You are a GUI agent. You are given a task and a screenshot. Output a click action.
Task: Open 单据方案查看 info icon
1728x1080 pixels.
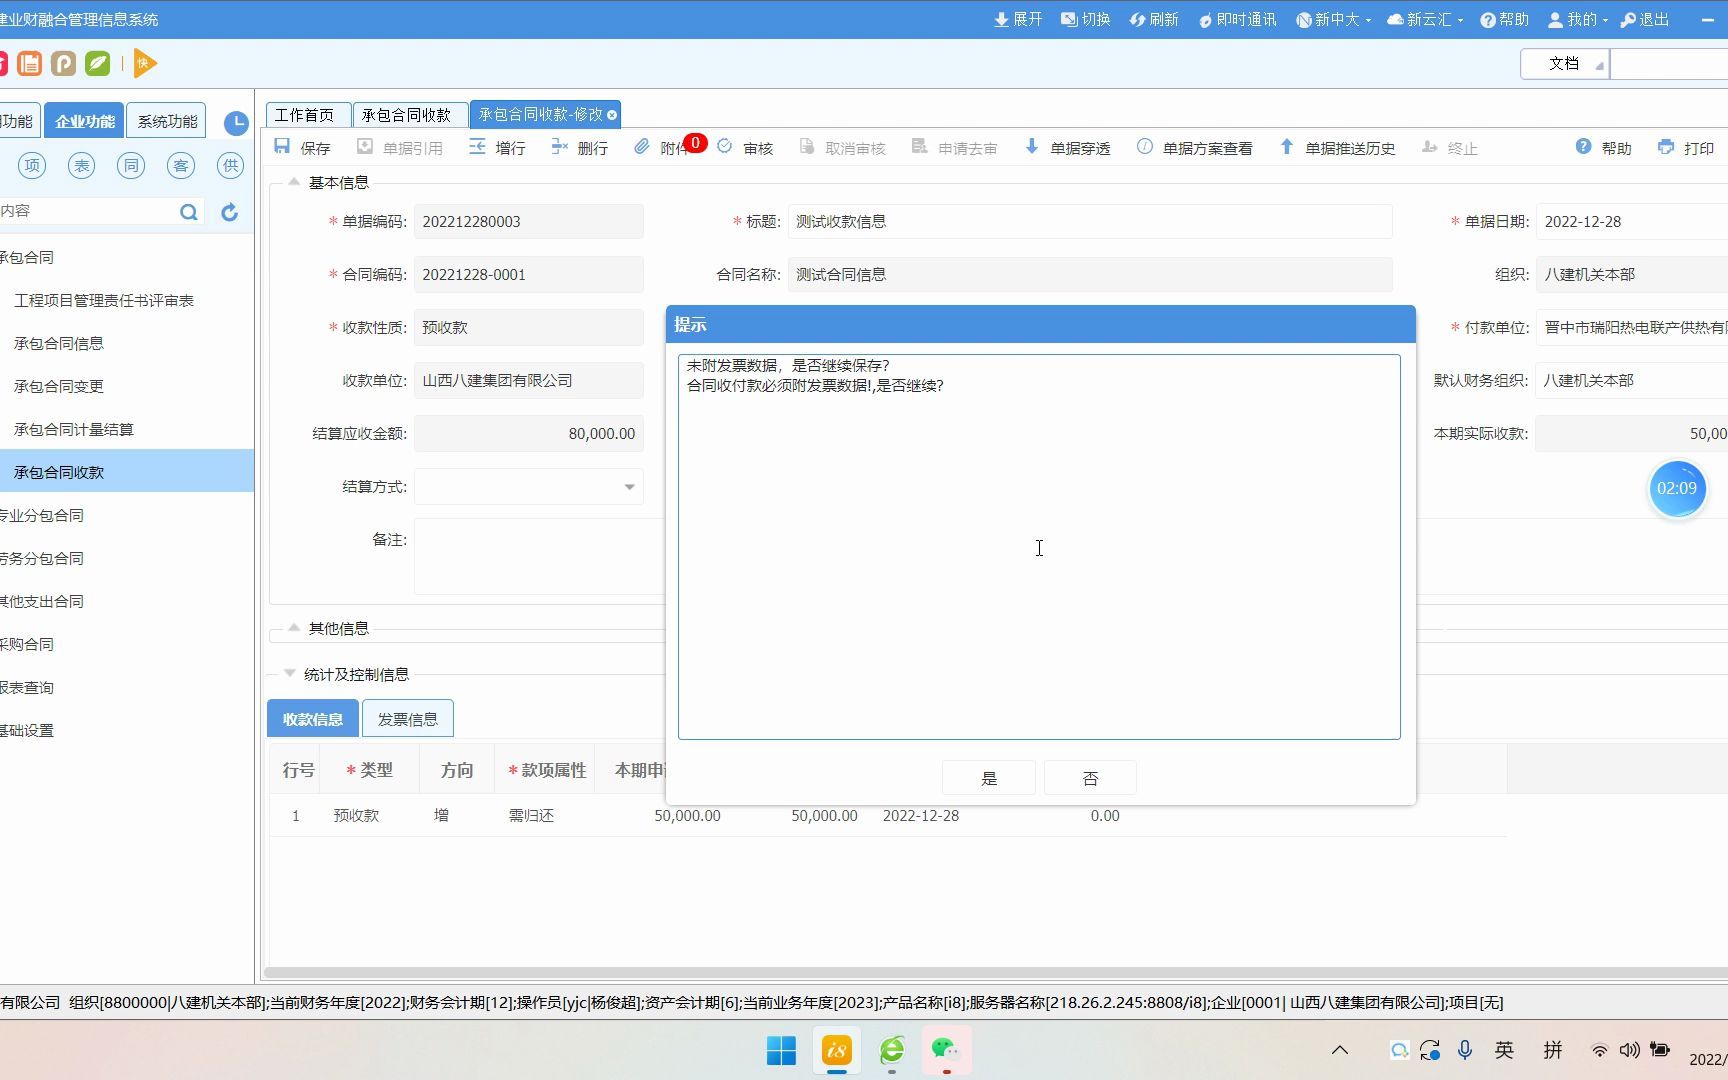click(x=1145, y=146)
